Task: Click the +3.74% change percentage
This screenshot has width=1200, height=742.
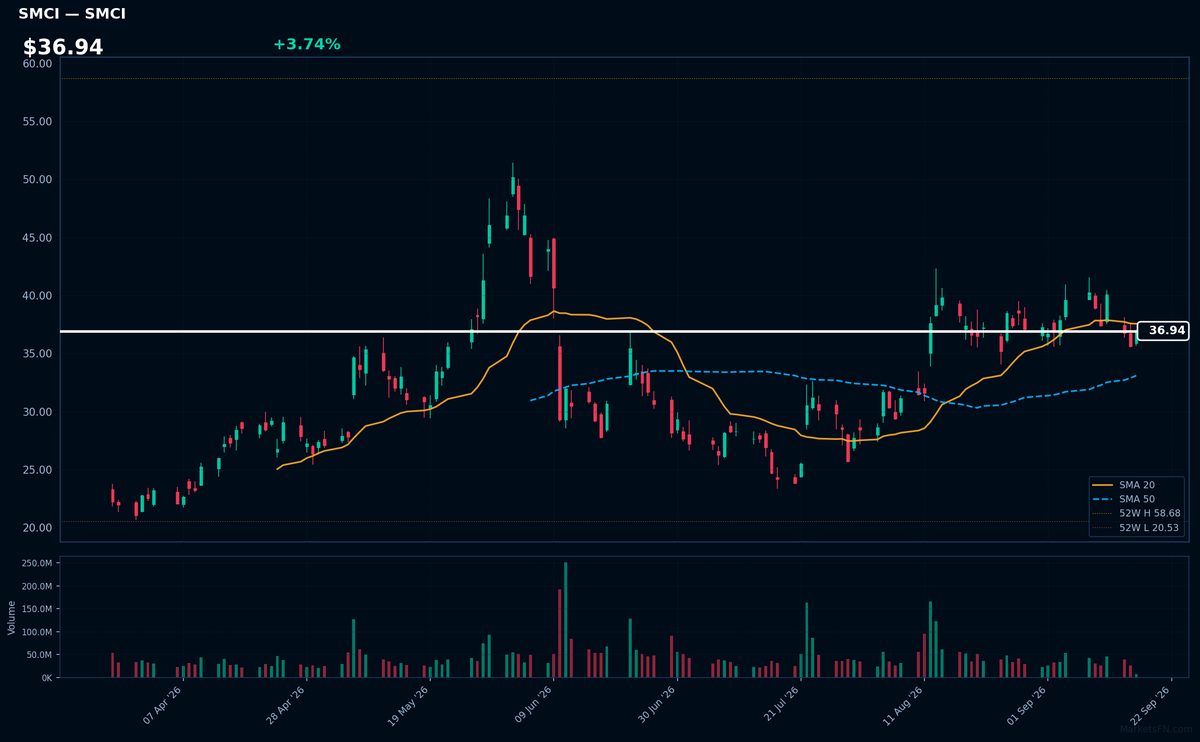Action: [307, 44]
